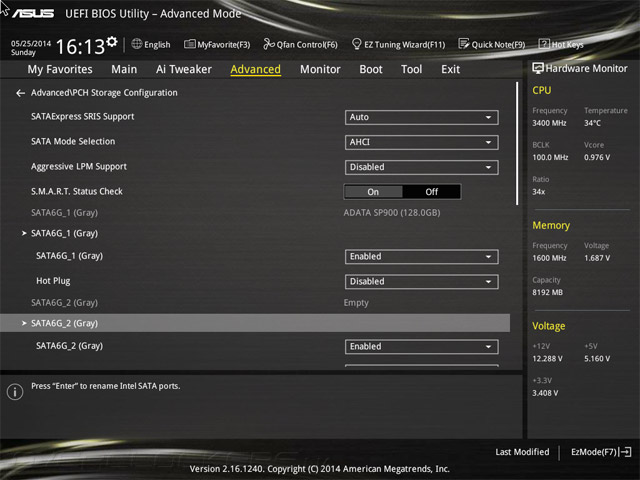Open SATA6G_2 (Gray) Enabled dropdown

point(422,347)
